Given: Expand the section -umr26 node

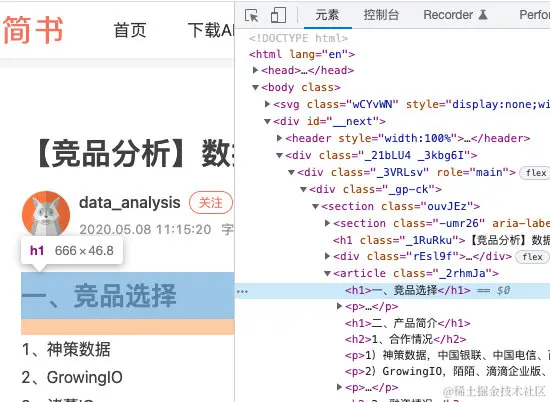Looking at the screenshot, I should [x=327, y=223].
